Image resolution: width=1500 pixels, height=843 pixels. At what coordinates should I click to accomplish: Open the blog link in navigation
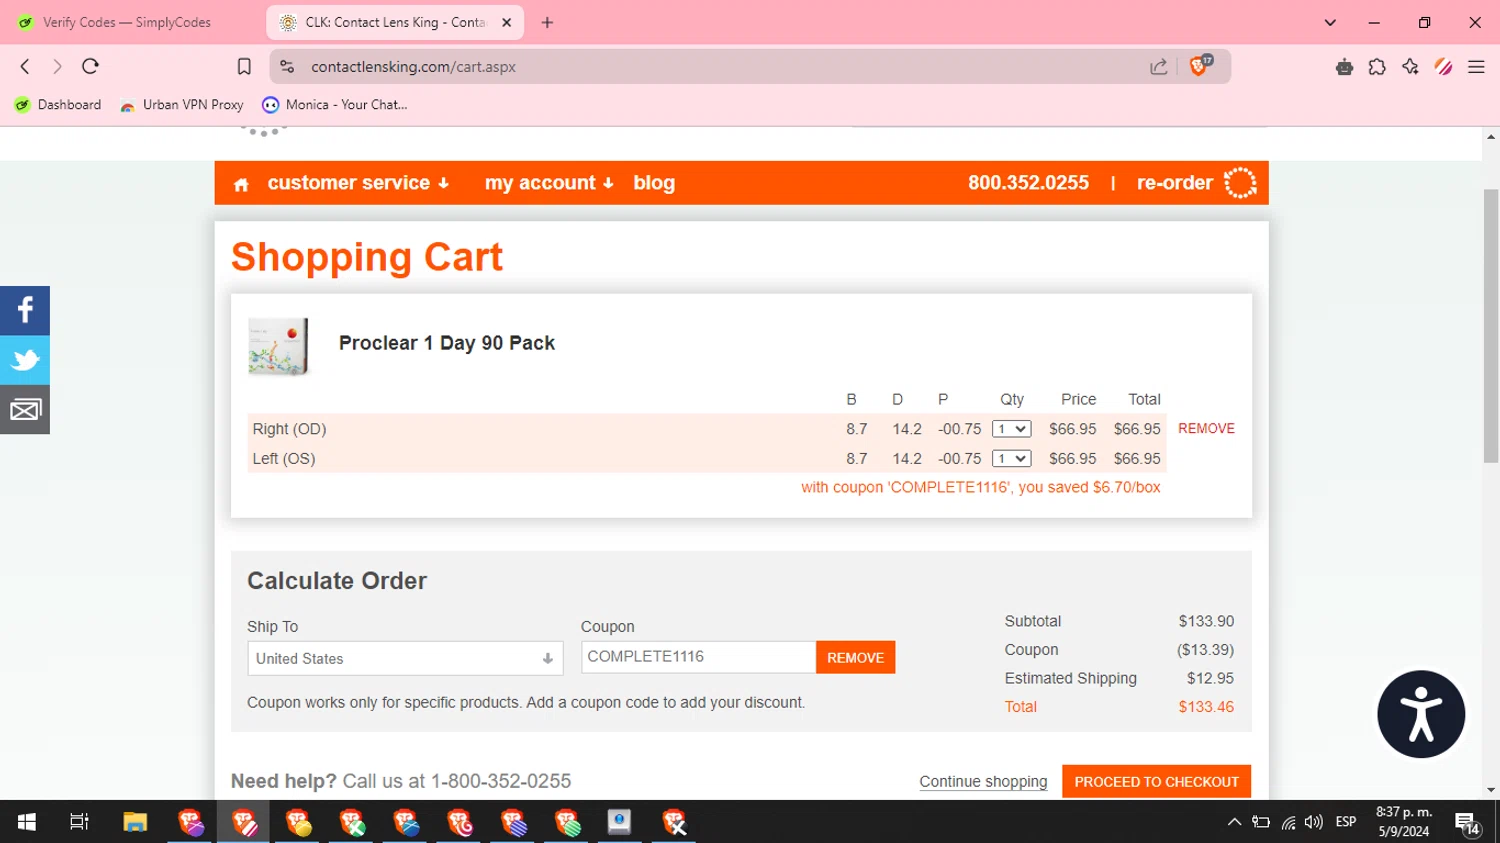(x=654, y=183)
